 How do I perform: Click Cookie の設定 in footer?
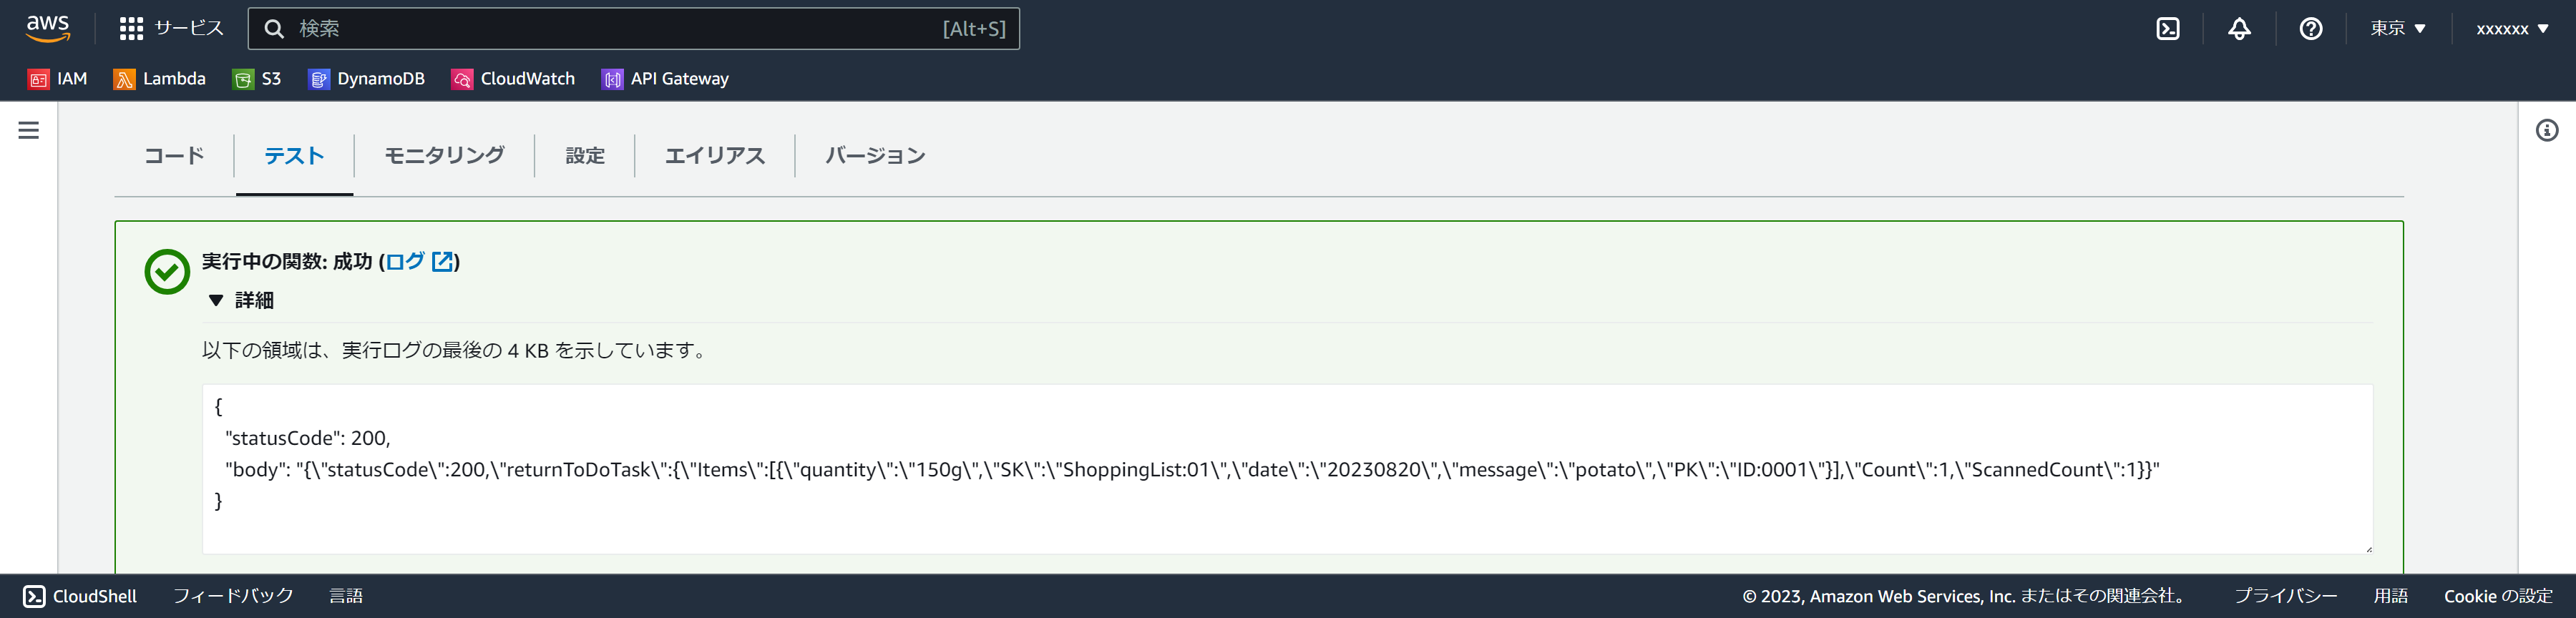coord(2497,596)
